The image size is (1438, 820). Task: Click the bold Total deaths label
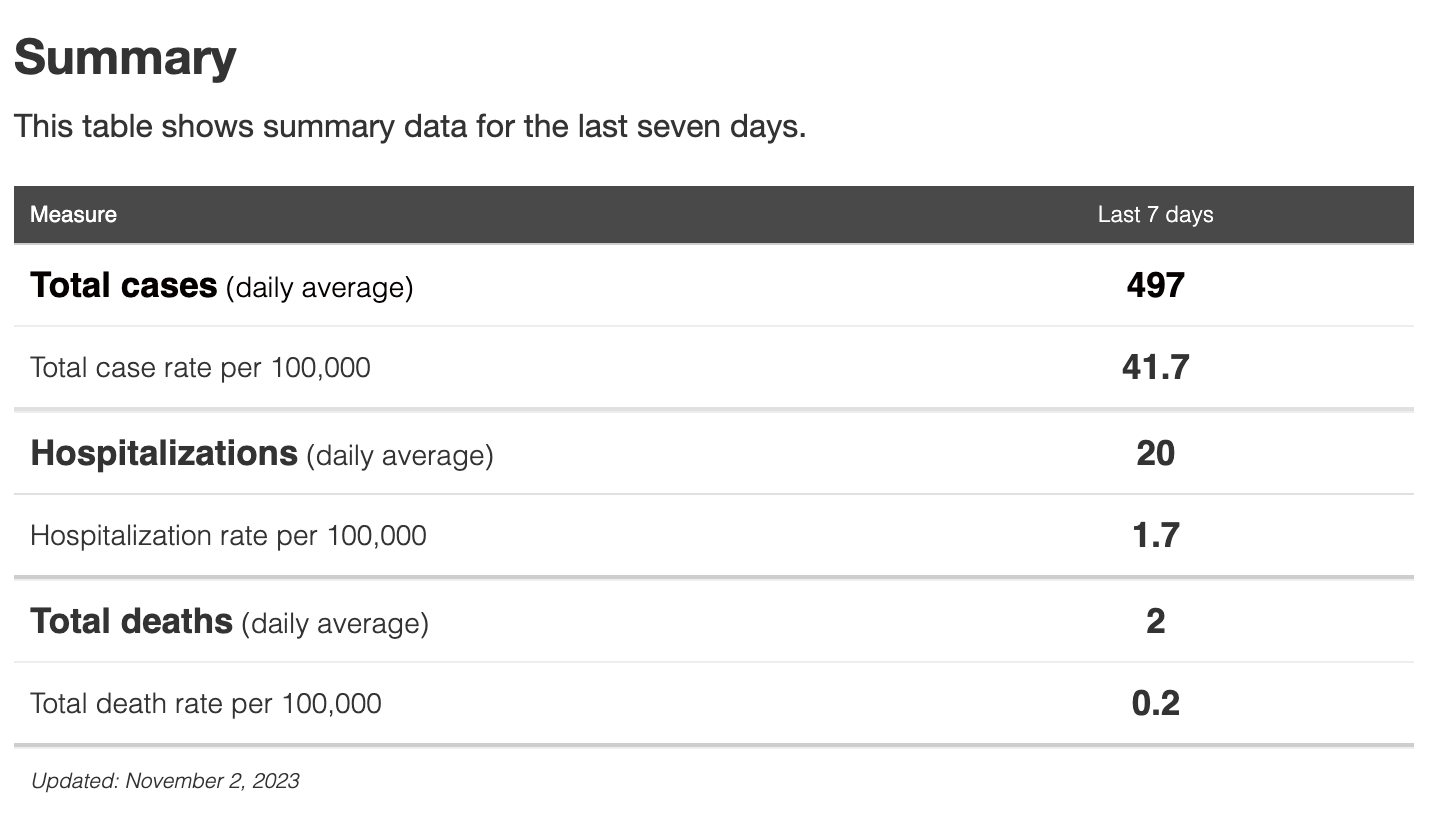[131, 622]
